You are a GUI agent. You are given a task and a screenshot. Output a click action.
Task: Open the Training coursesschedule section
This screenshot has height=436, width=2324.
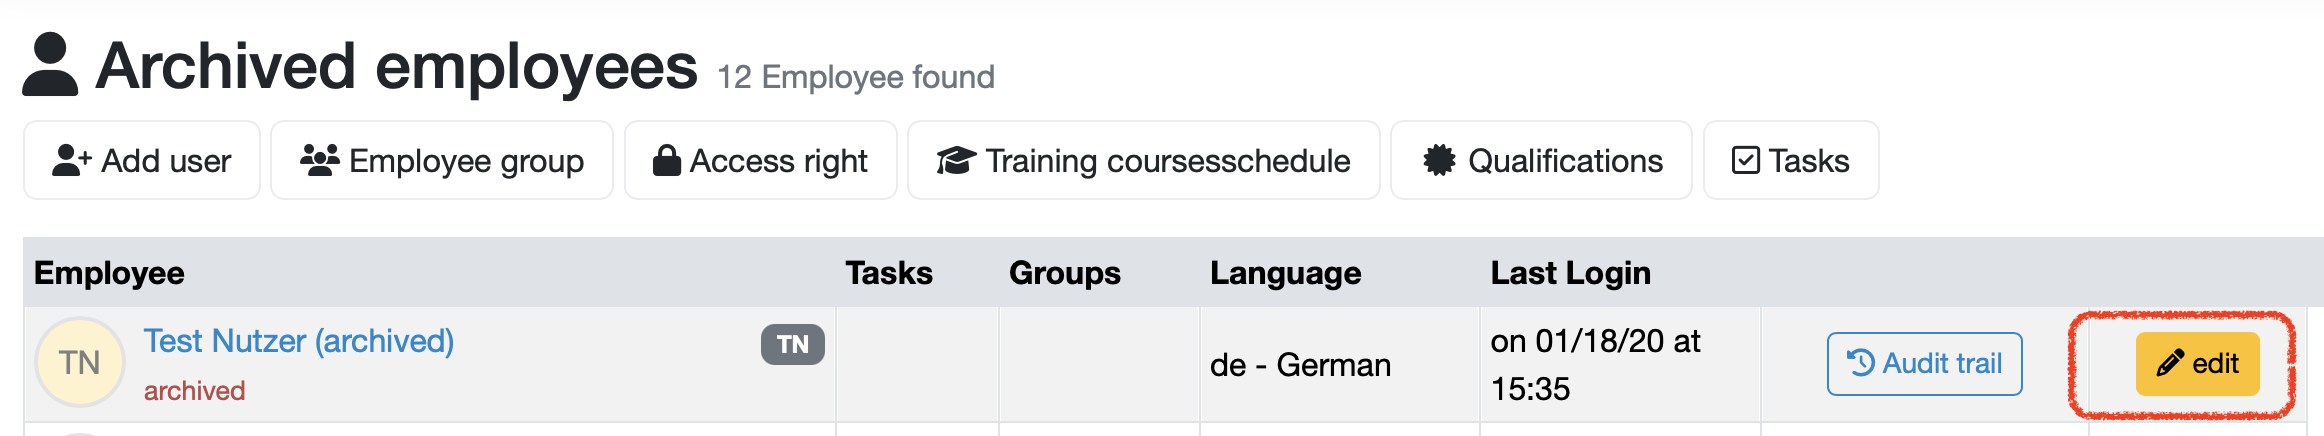(1143, 161)
